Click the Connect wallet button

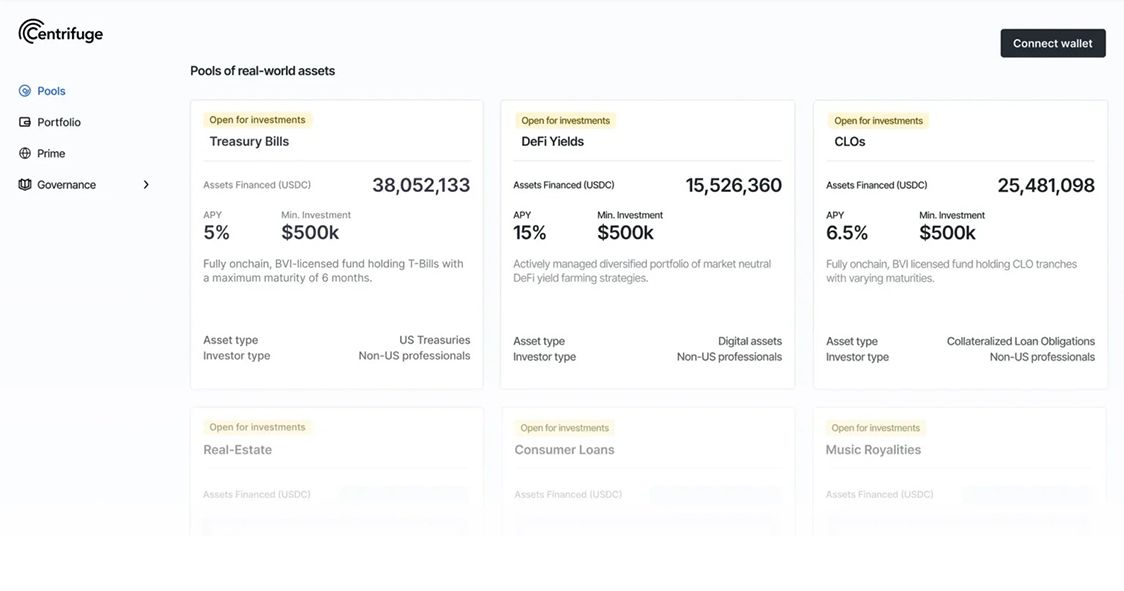coord(1052,43)
